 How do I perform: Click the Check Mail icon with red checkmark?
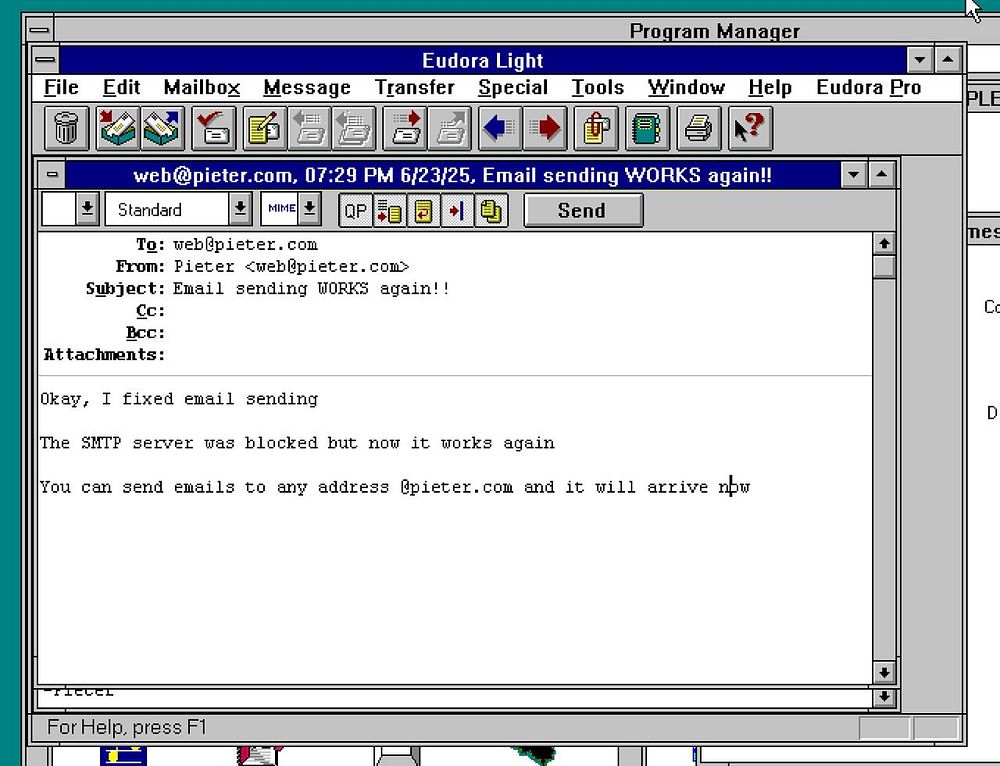tap(214, 129)
